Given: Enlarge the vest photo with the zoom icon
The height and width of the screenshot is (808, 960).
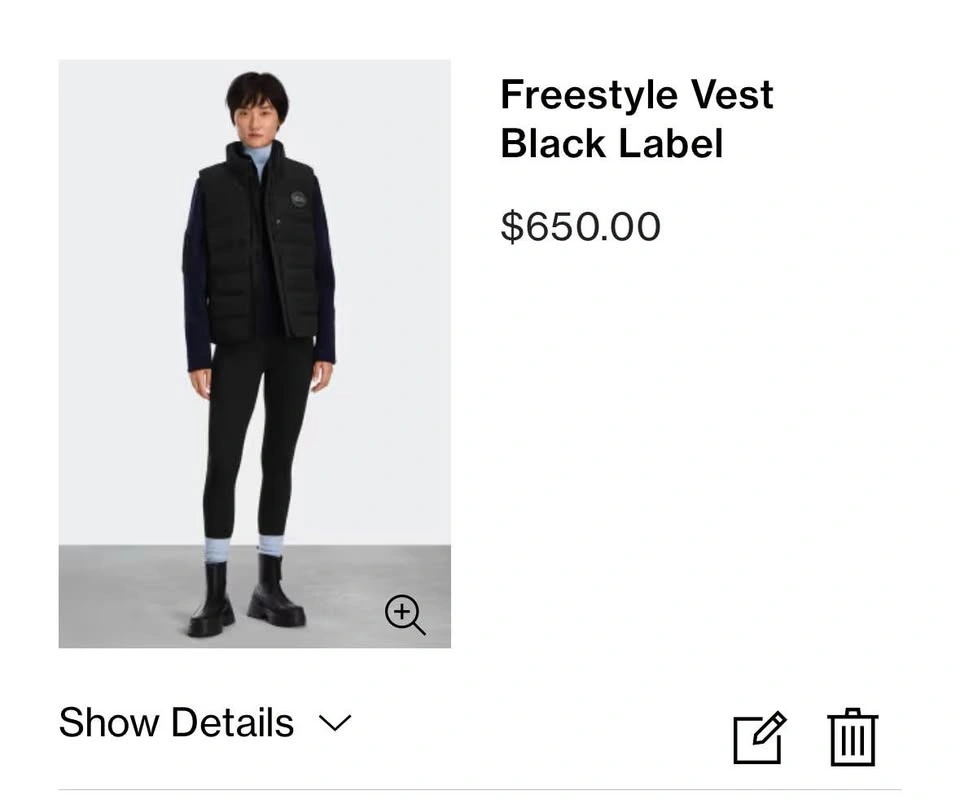Looking at the screenshot, I should tap(405, 614).
